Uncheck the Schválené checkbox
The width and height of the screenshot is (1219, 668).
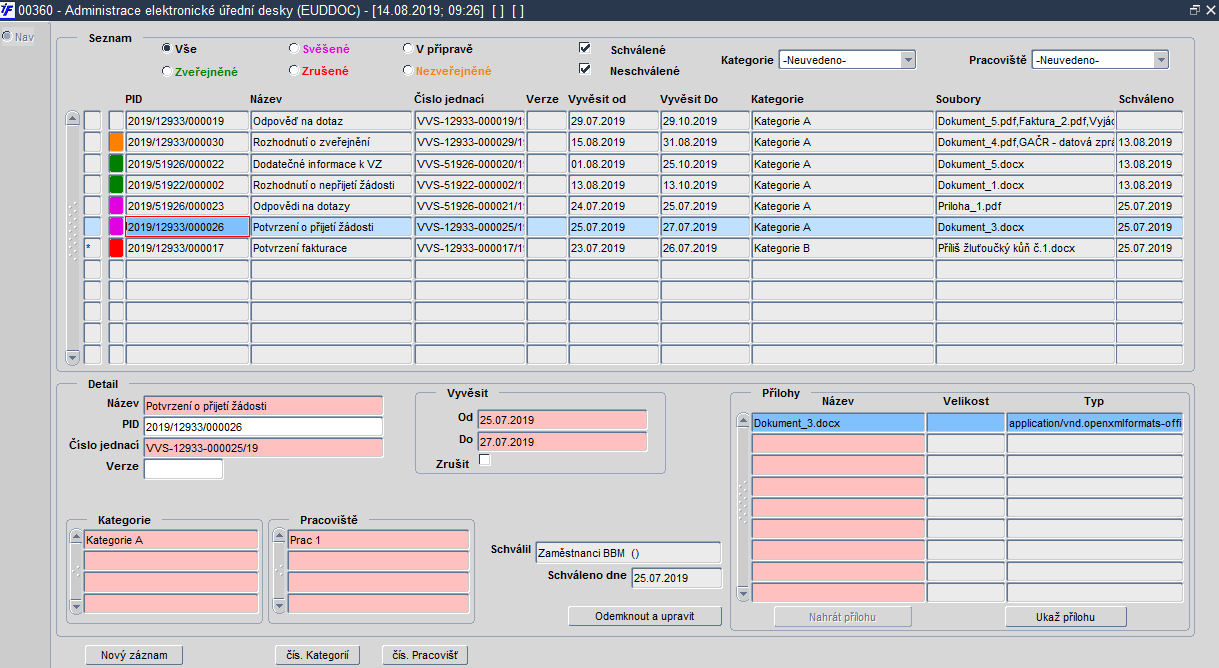tap(585, 49)
